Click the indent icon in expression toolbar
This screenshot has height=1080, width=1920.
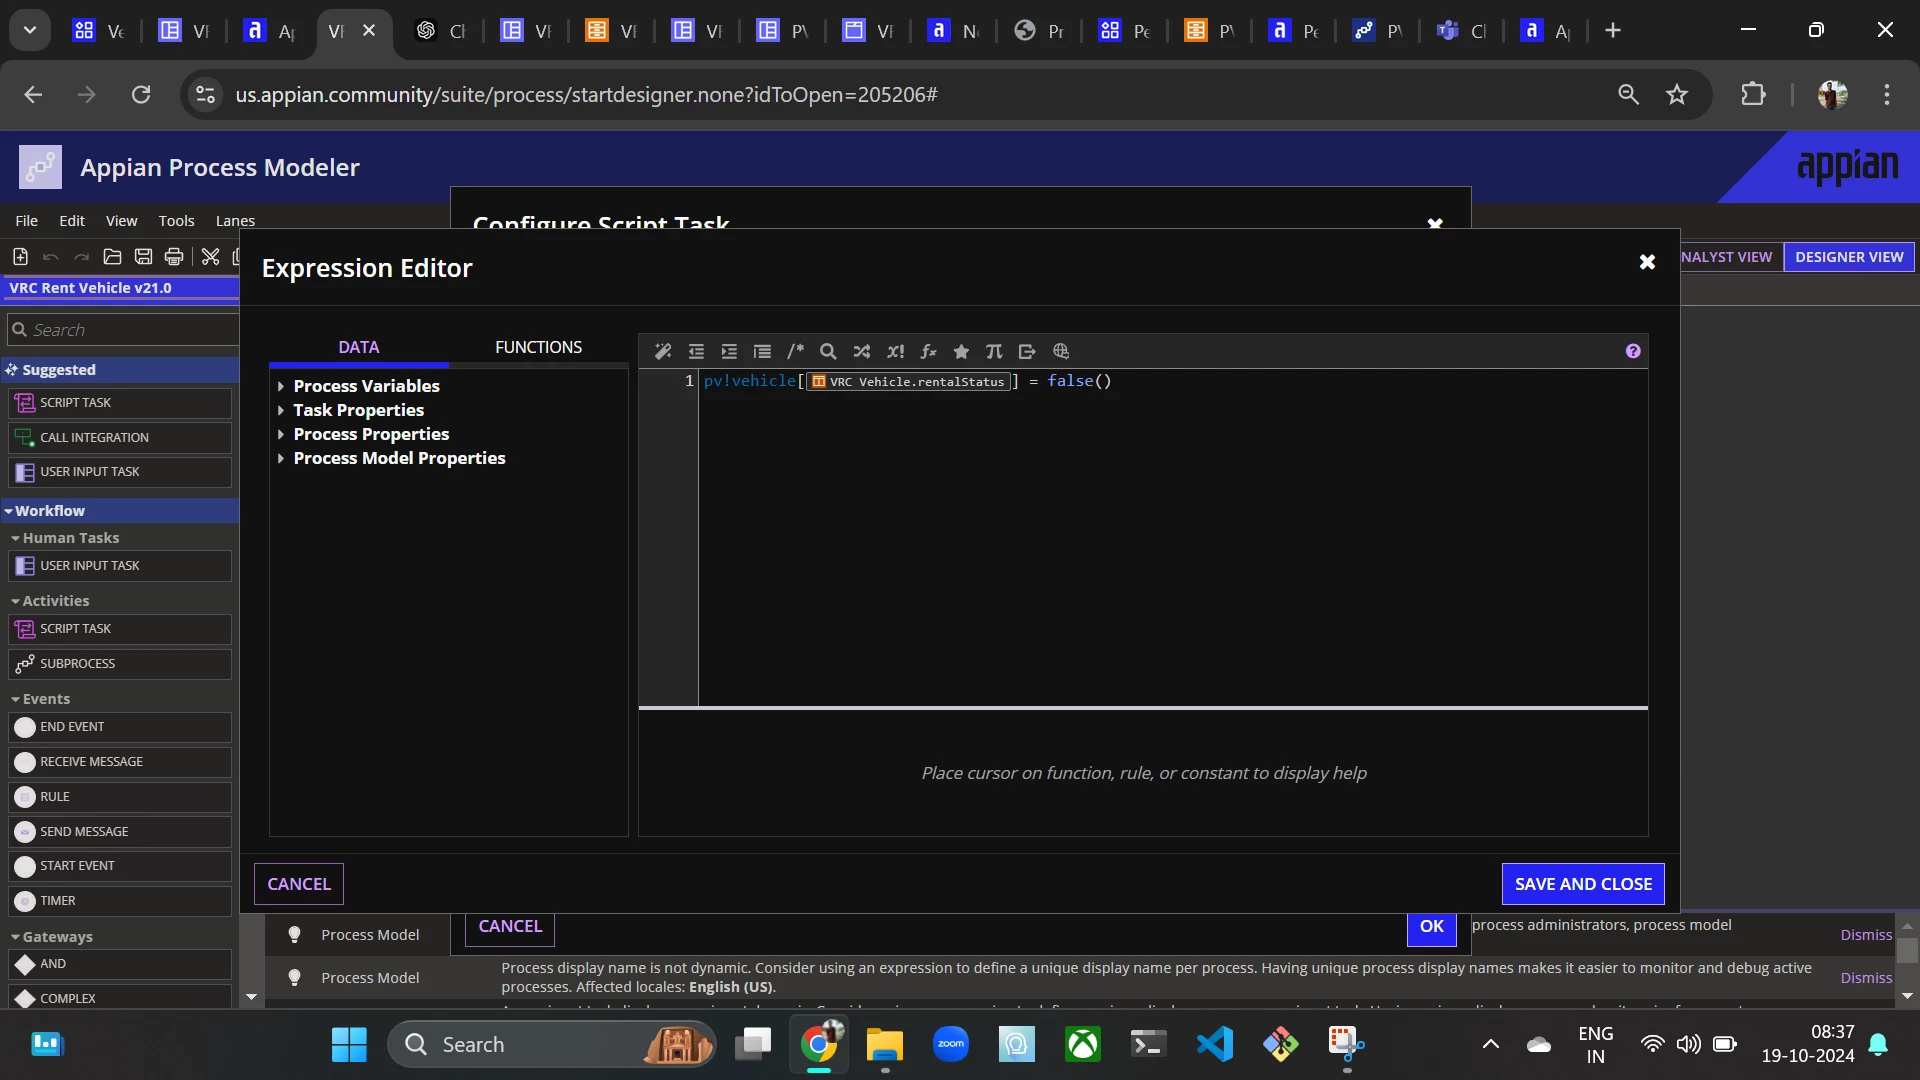tap(729, 351)
